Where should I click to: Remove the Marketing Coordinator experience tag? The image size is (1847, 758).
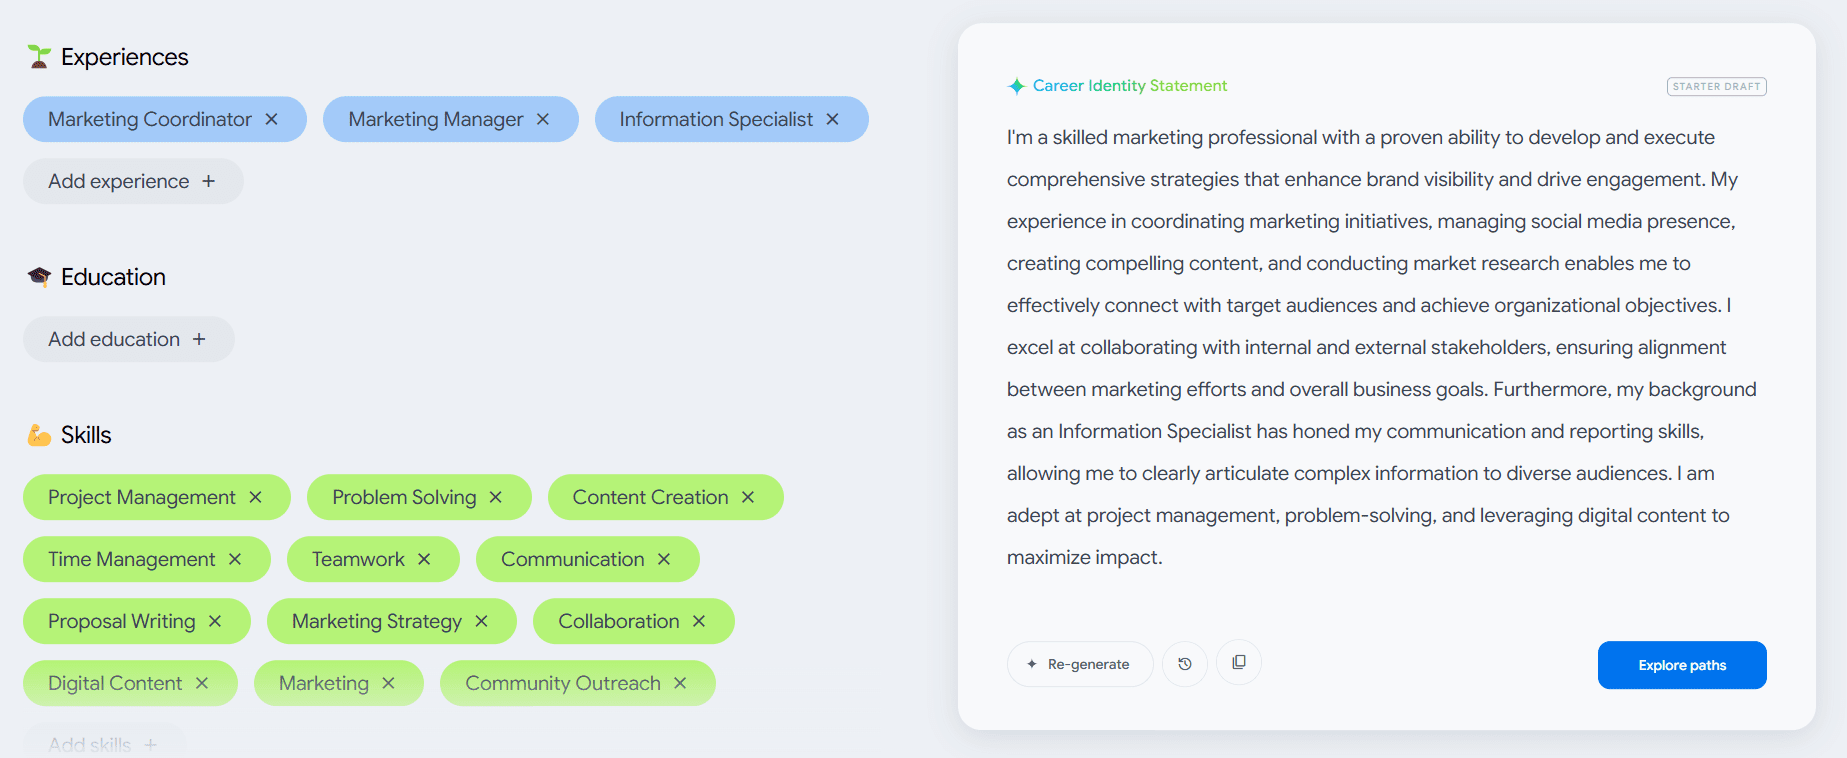[x=271, y=119]
